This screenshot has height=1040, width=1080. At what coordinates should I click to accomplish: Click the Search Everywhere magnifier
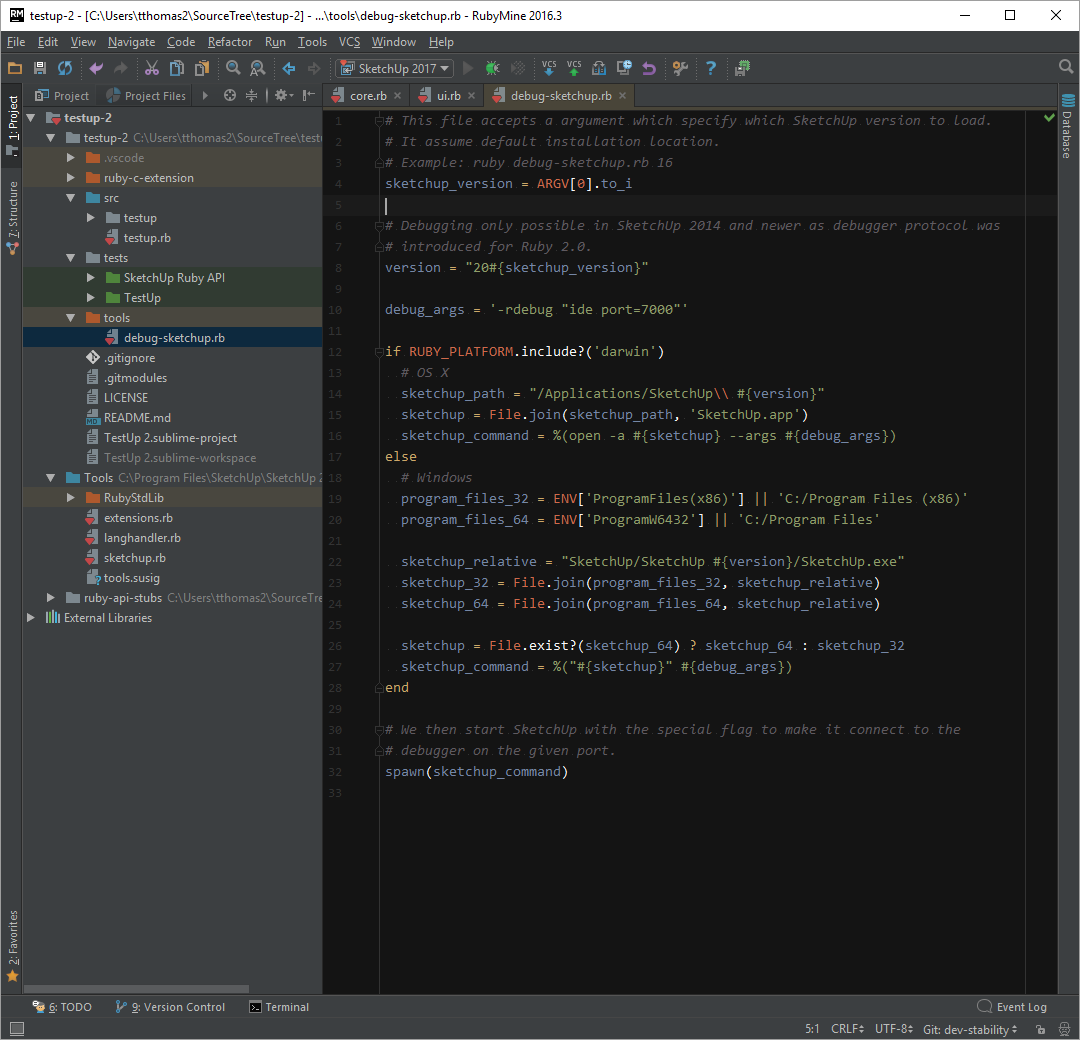(x=1066, y=67)
